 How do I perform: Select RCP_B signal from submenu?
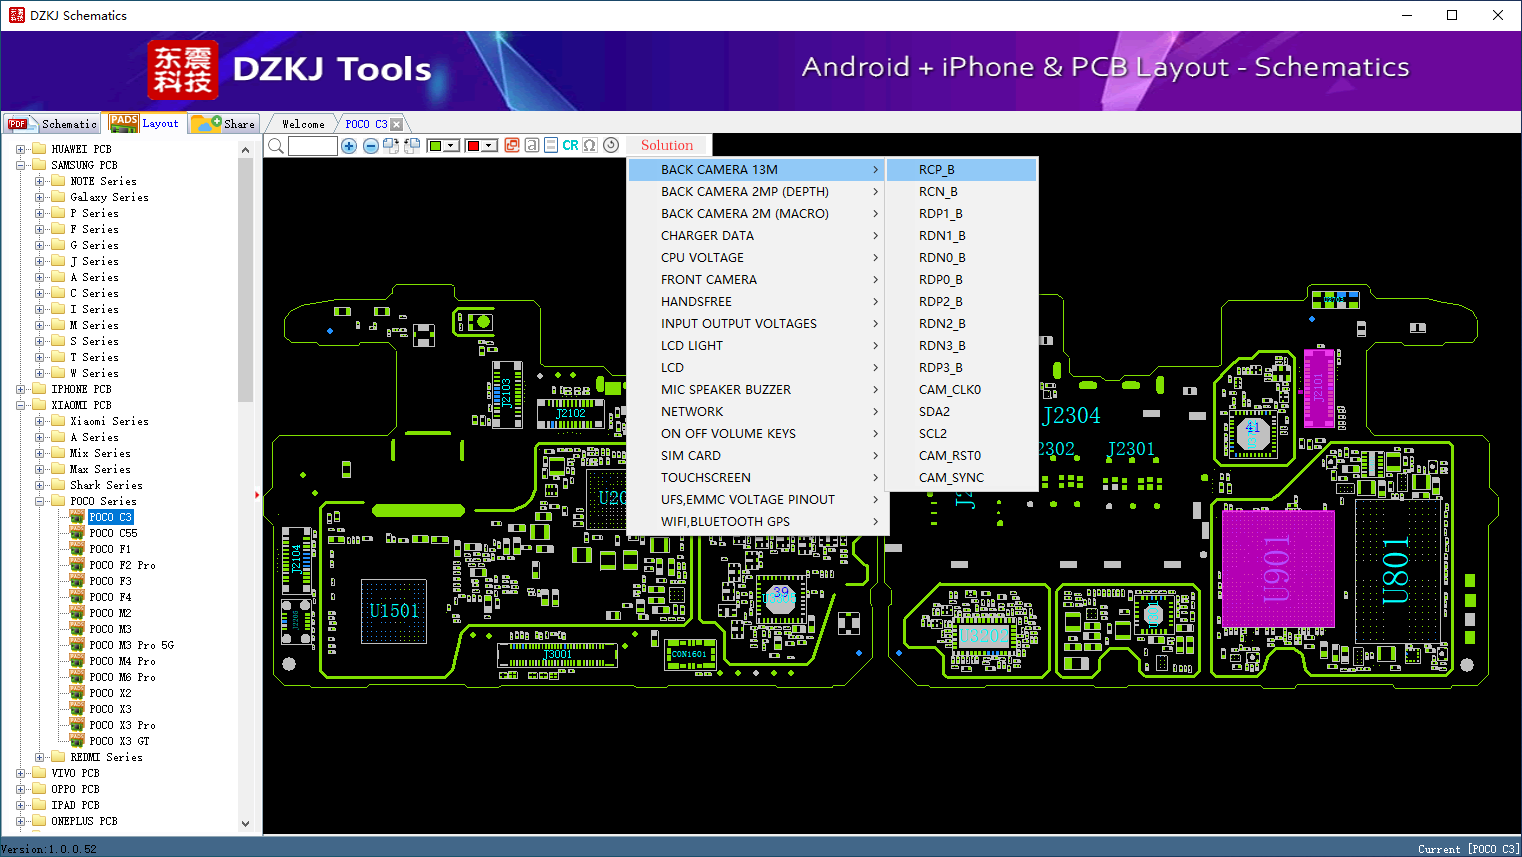tap(962, 170)
